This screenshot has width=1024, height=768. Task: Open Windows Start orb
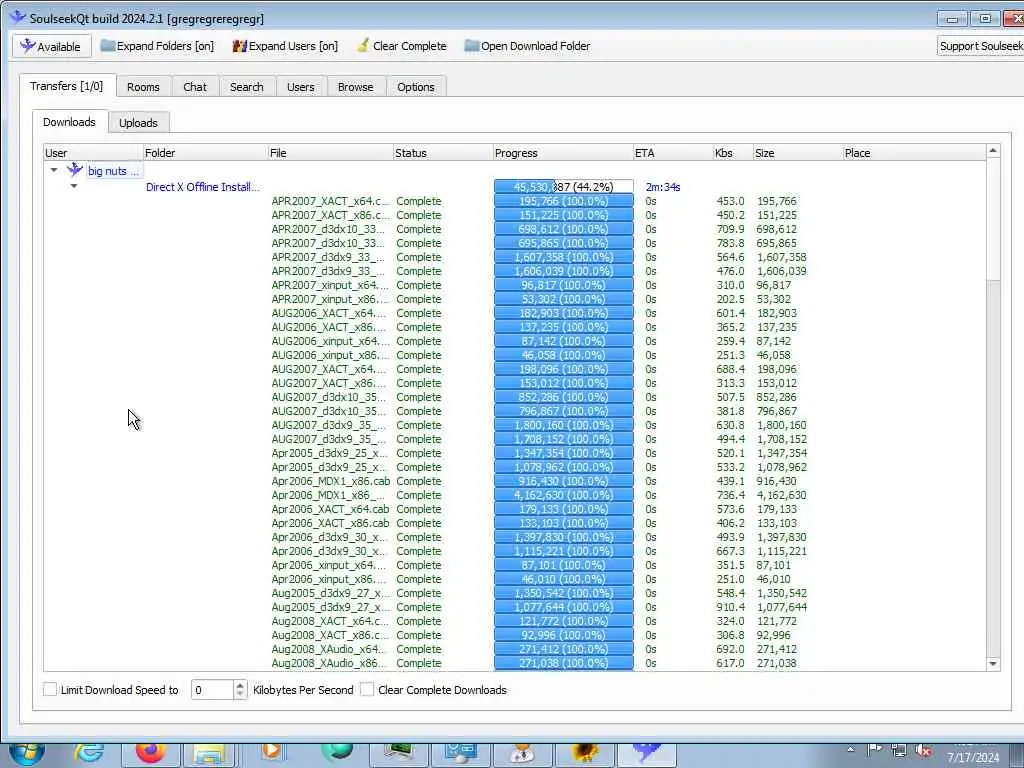pyautogui.click(x=27, y=753)
